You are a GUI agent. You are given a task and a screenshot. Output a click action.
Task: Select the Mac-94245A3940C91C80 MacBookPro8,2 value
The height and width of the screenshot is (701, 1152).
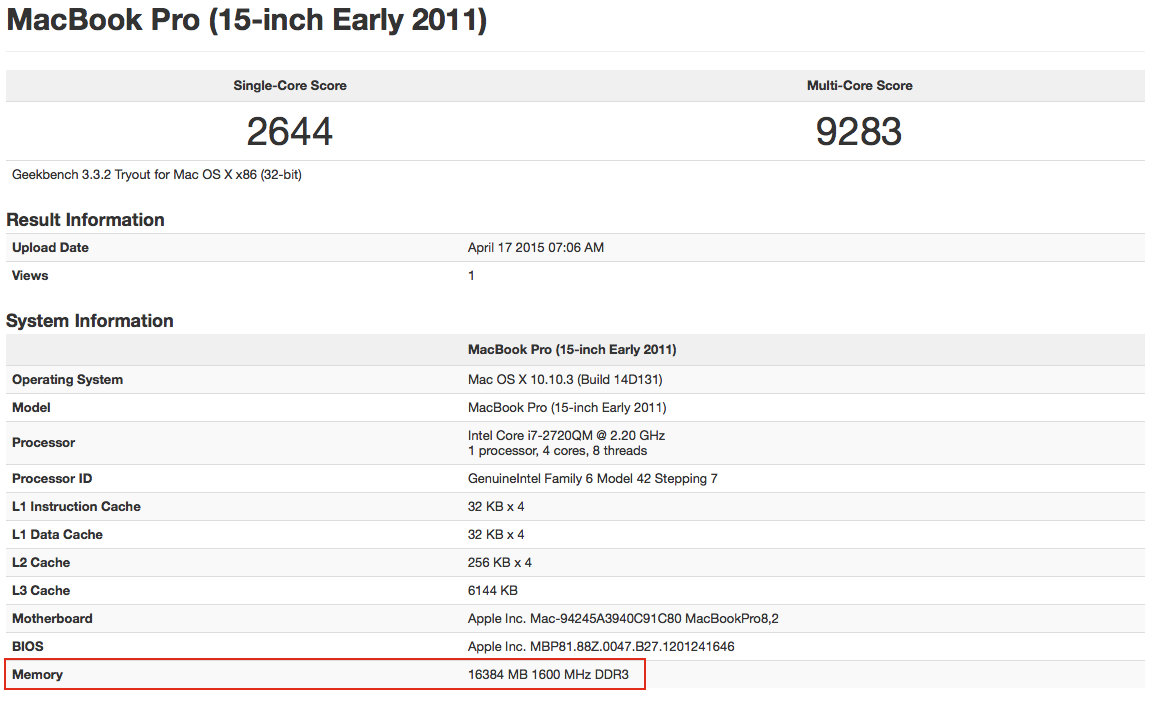[x=623, y=619]
